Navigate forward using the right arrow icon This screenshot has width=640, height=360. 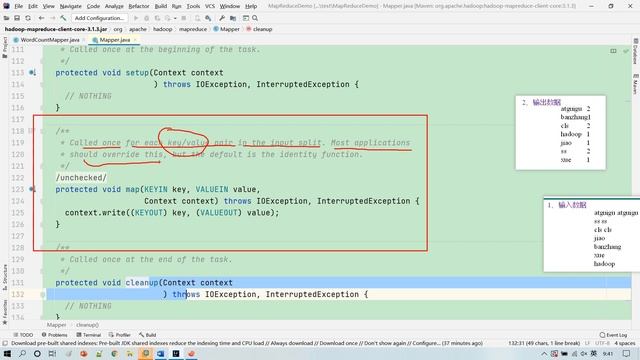coord(52,18)
